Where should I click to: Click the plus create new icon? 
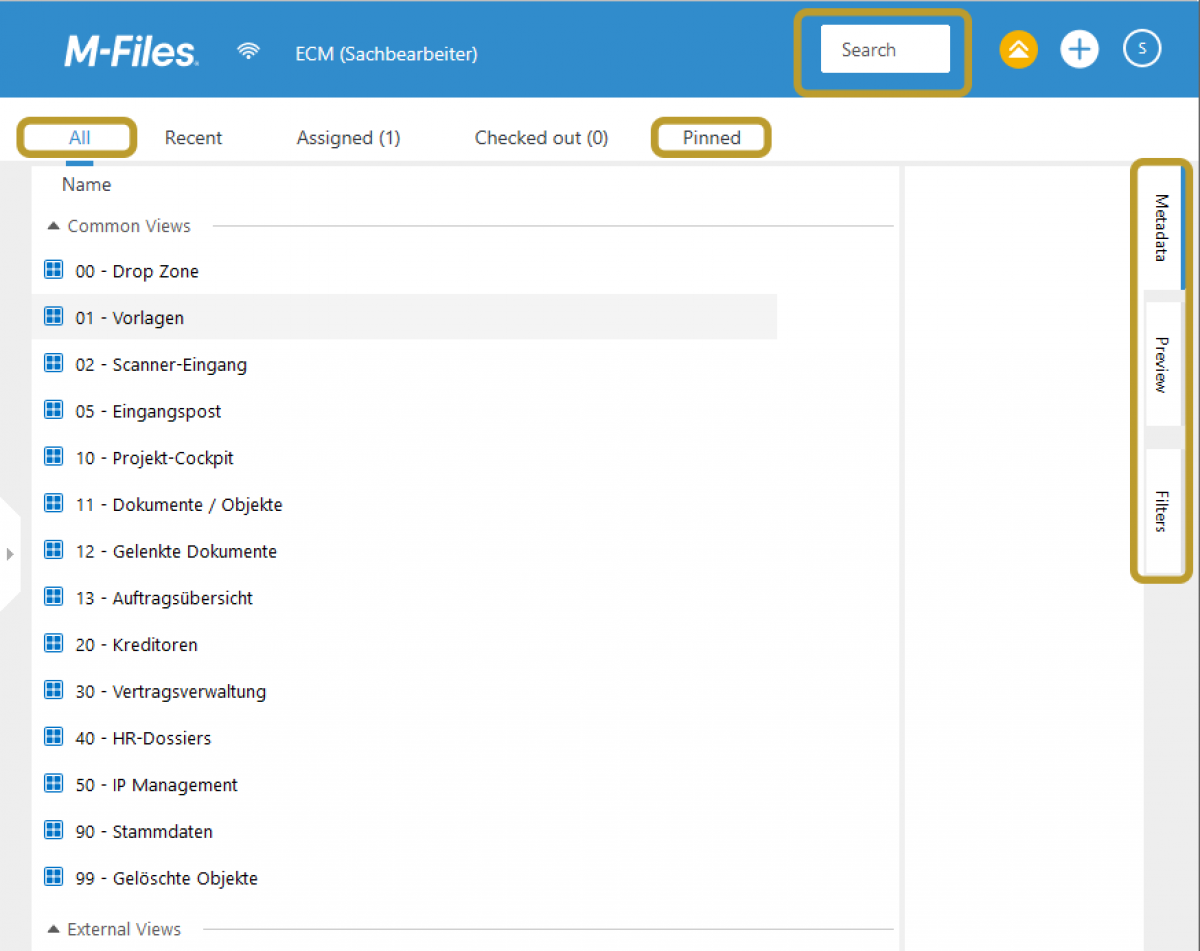[1079, 50]
